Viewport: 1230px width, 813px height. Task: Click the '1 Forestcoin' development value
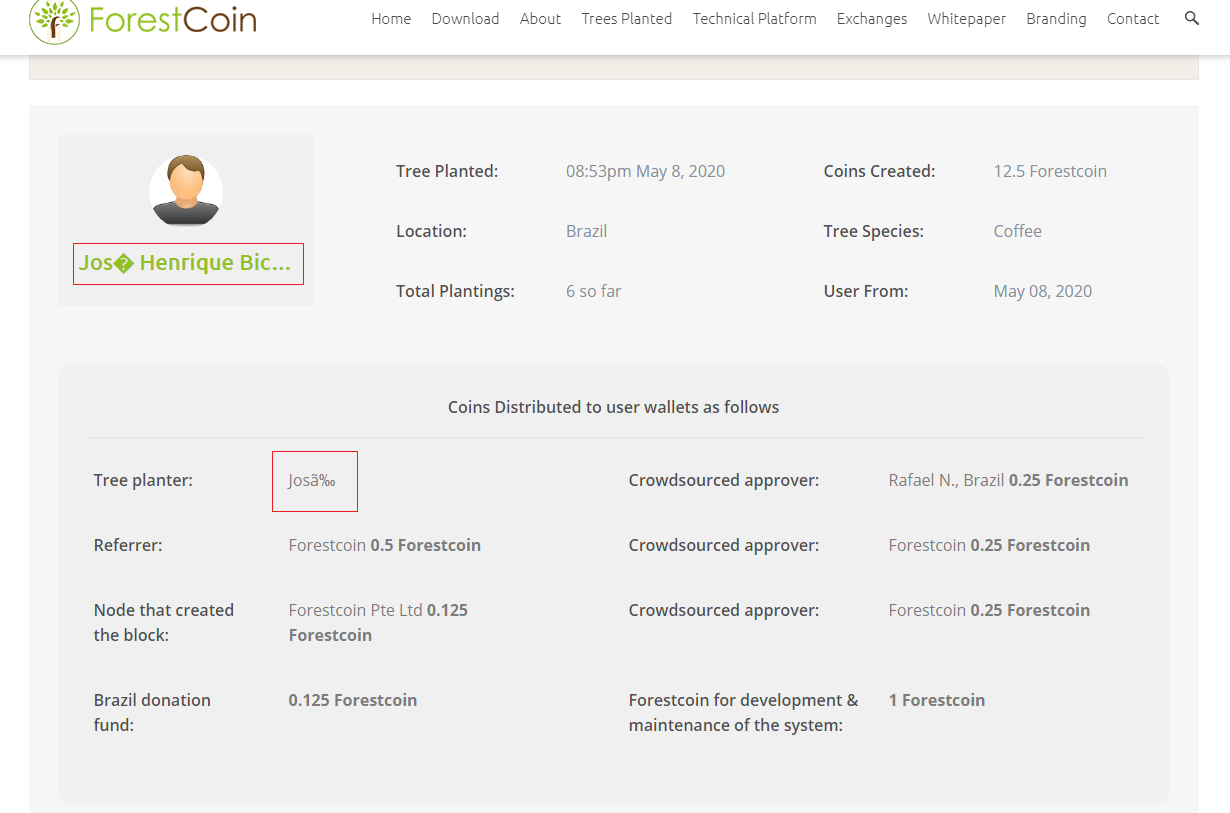pyautogui.click(x=937, y=700)
